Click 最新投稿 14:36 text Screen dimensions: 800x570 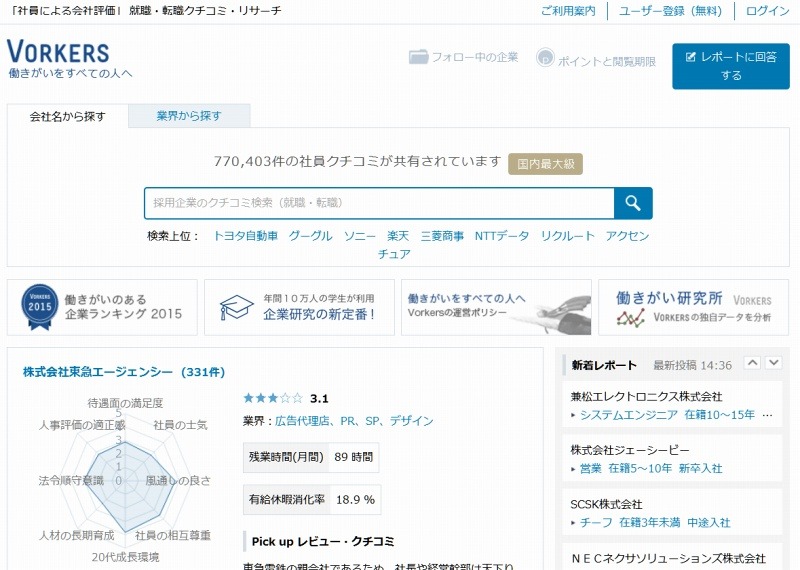(692, 365)
